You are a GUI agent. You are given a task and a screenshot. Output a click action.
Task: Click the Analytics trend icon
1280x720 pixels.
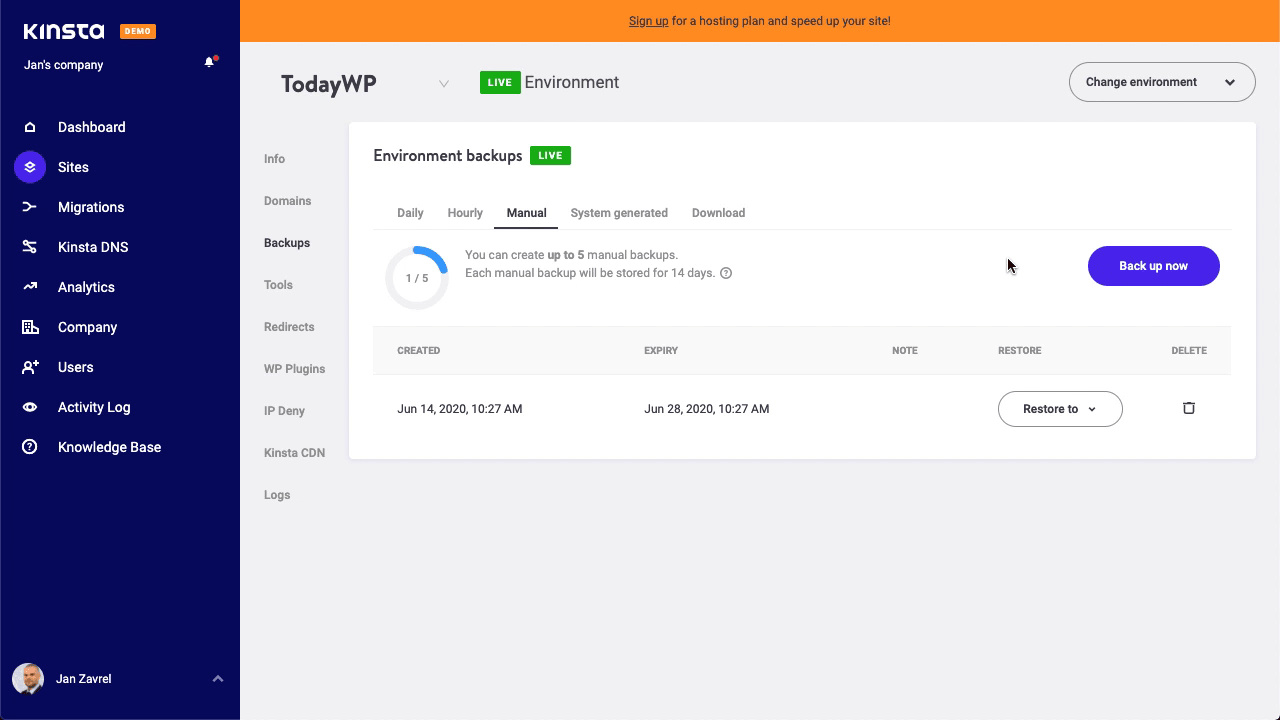tap(30, 287)
